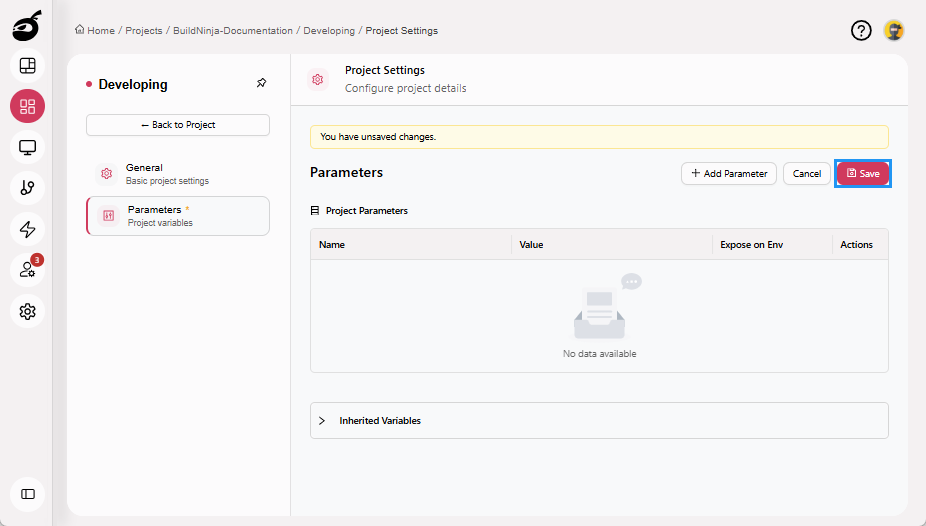Screen dimensions: 926x526
Task: Open the version control branch sidebar icon
Action: (x=27, y=188)
